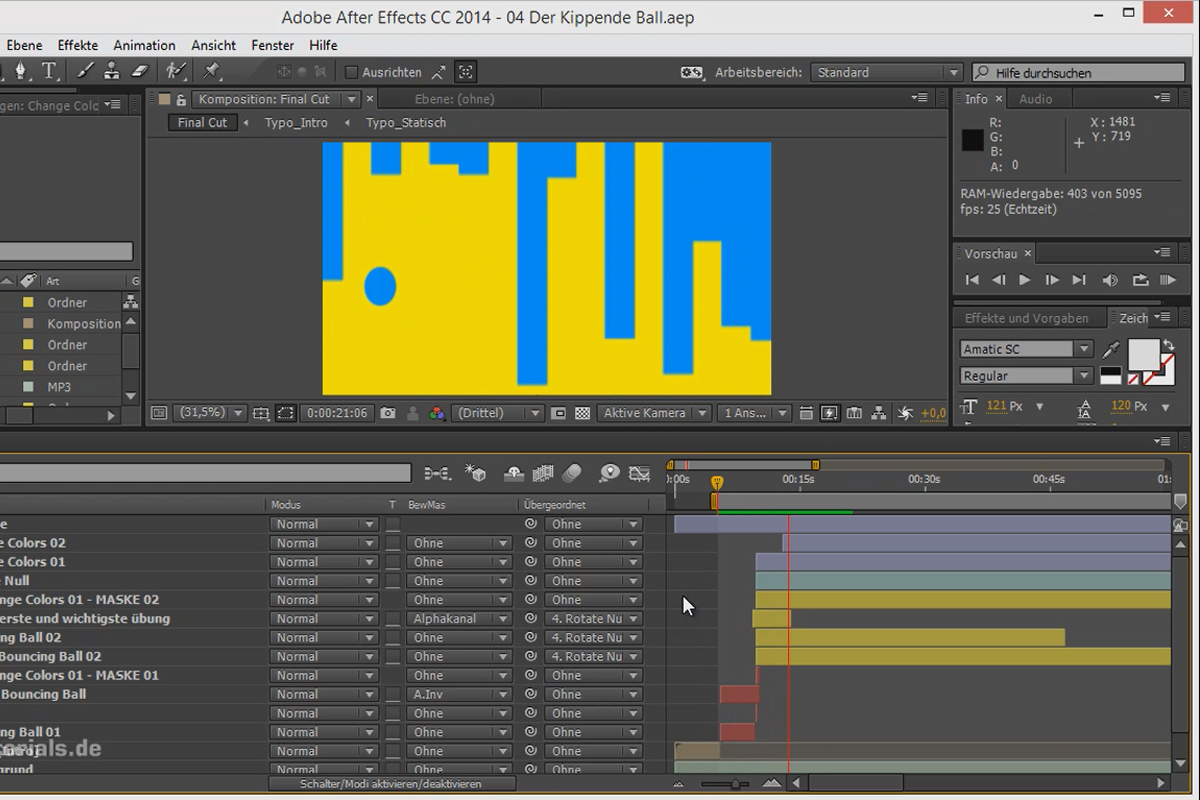The width and height of the screenshot is (1200, 800).
Task: Pick font color with eyedropper icon
Action: [1110, 349]
